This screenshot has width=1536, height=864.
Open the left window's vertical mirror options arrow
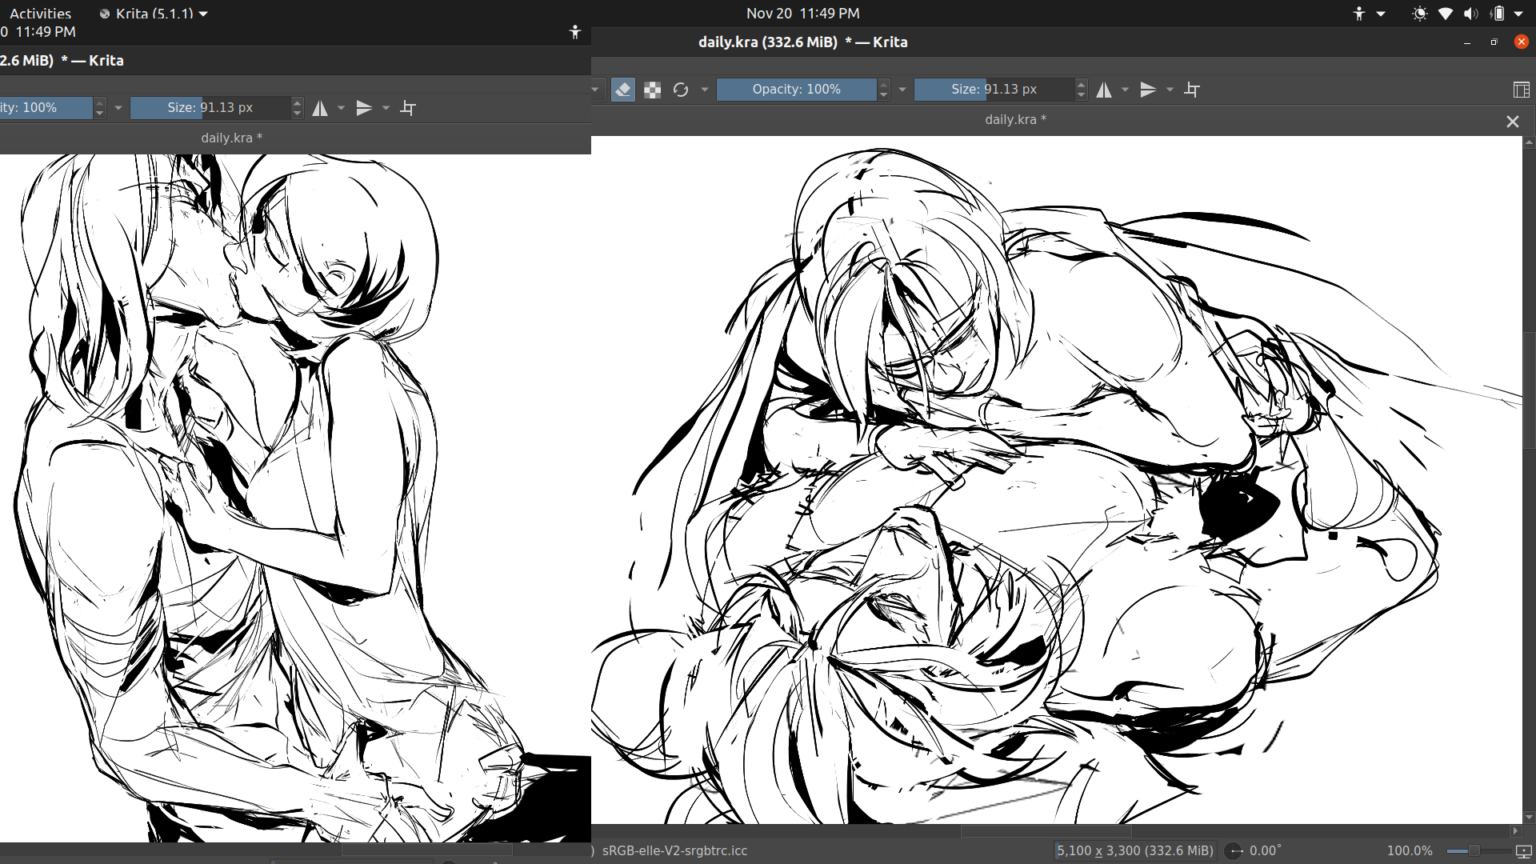tap(386, 108)
